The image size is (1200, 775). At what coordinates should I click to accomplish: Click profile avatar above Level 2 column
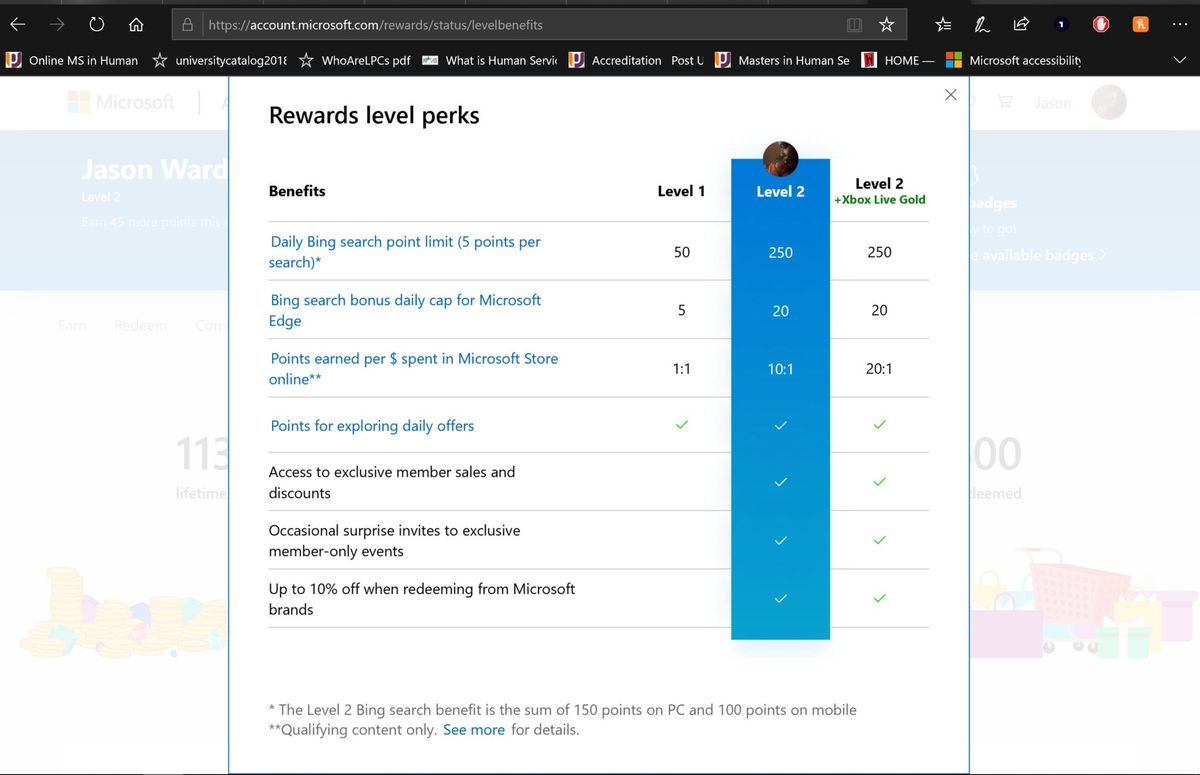780,158
